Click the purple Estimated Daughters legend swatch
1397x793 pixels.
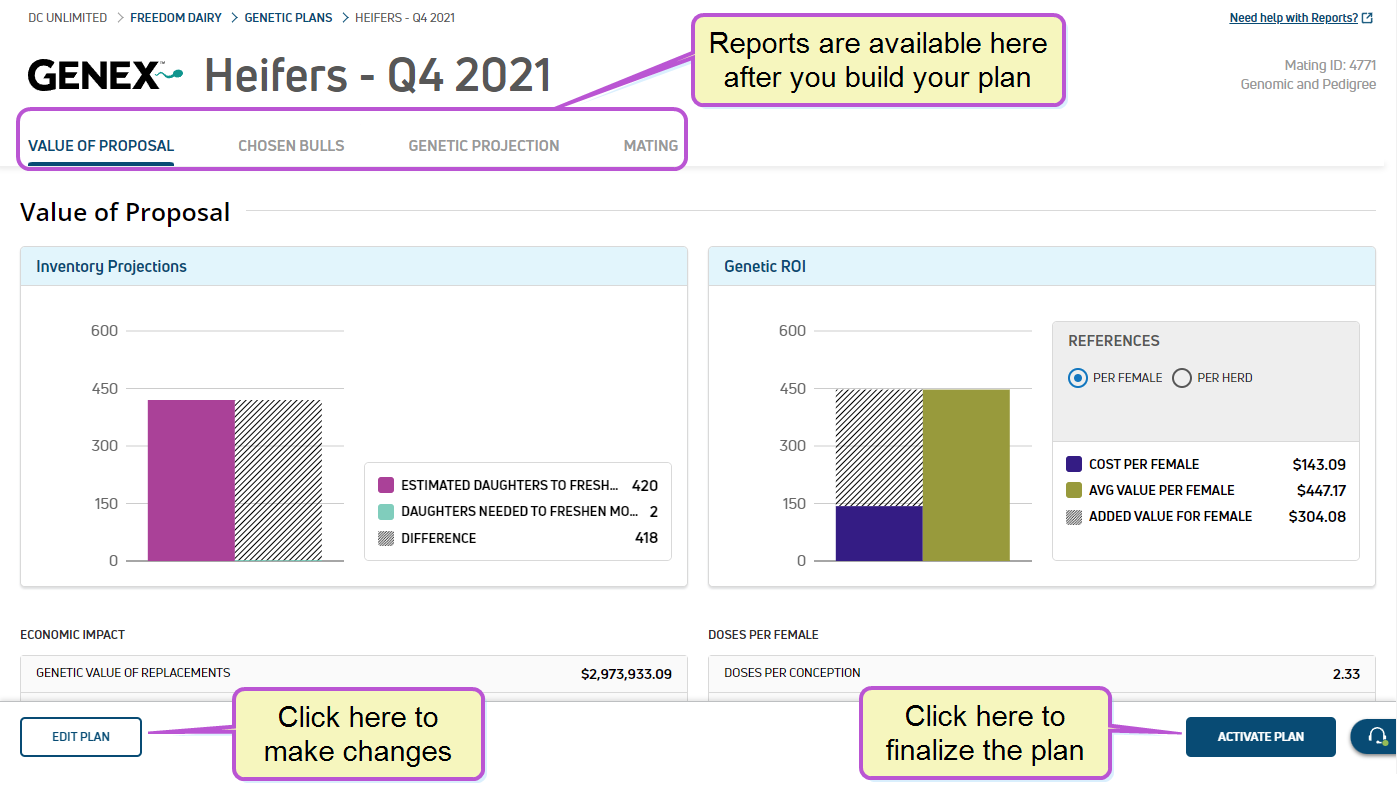pos(386,486)
